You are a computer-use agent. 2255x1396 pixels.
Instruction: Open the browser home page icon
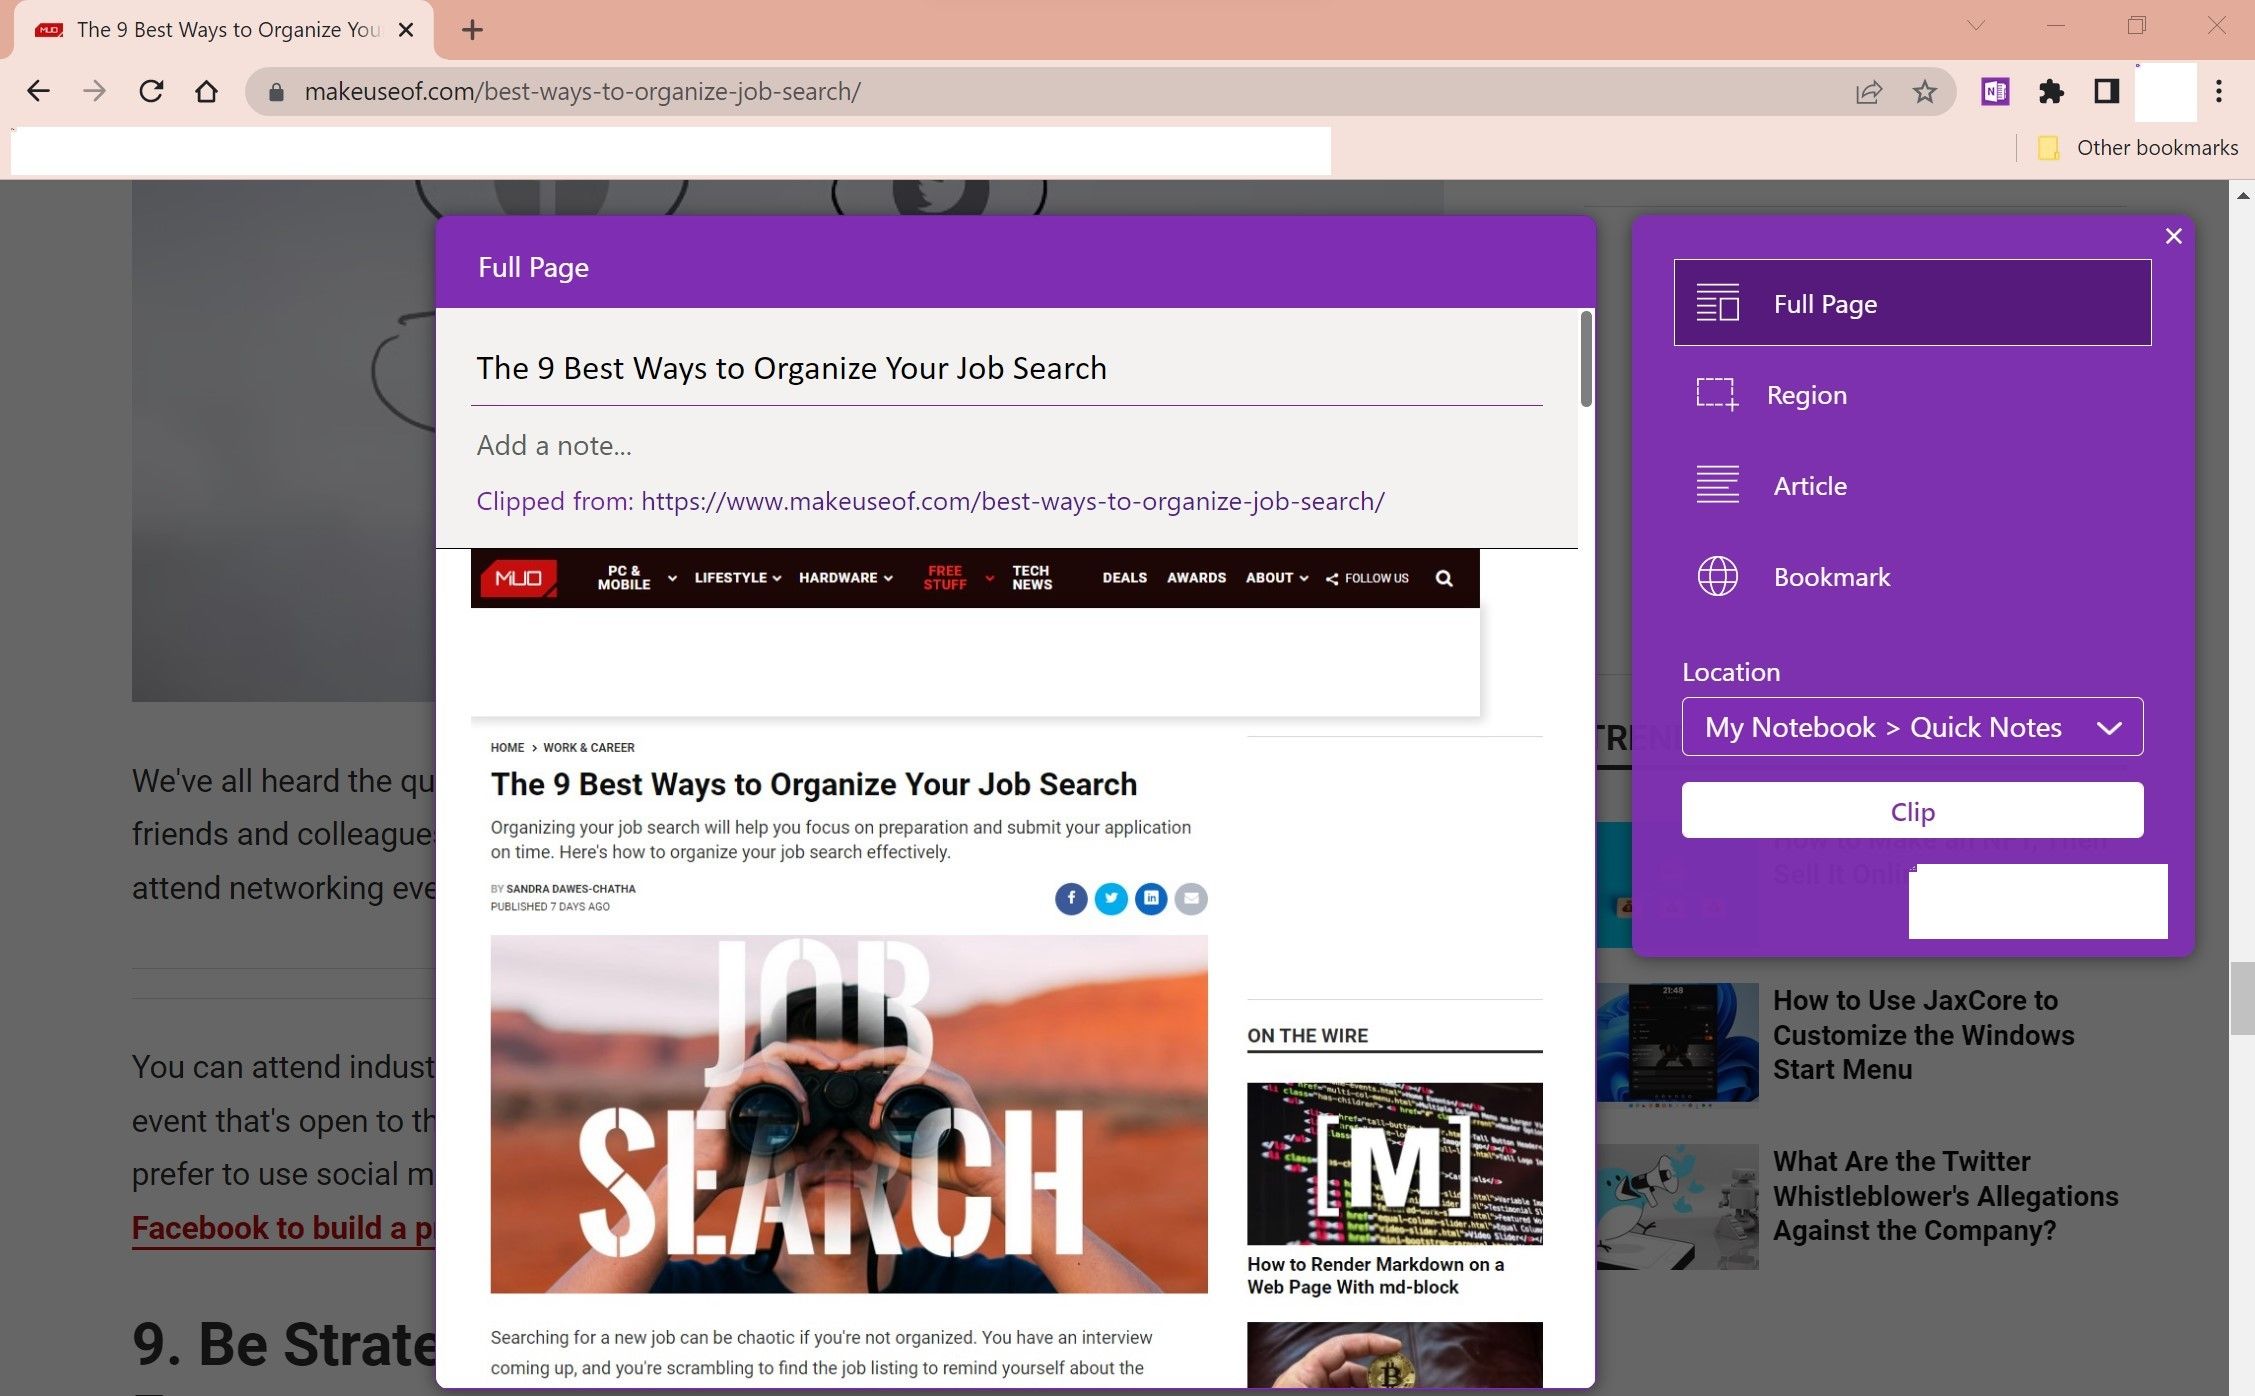206,91
